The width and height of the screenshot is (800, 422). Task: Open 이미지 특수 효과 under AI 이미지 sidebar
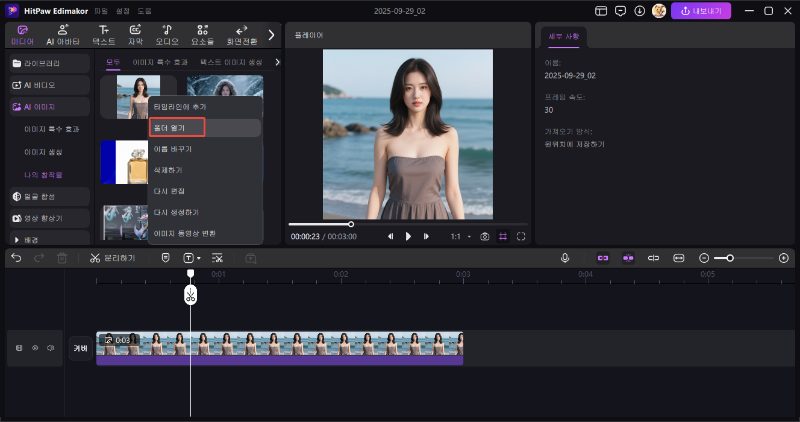(x=52, y=129)
